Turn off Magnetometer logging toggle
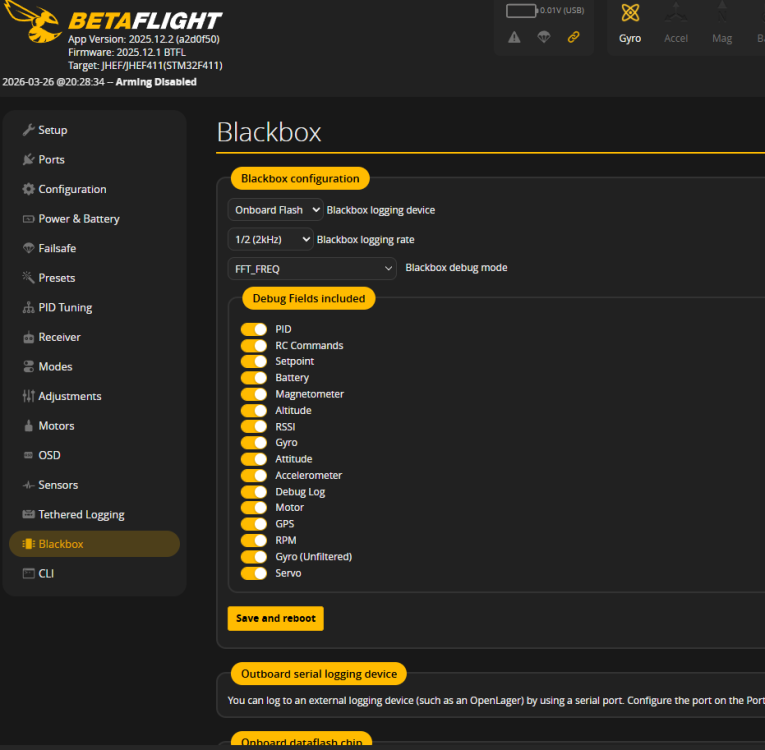 (254, 394)
